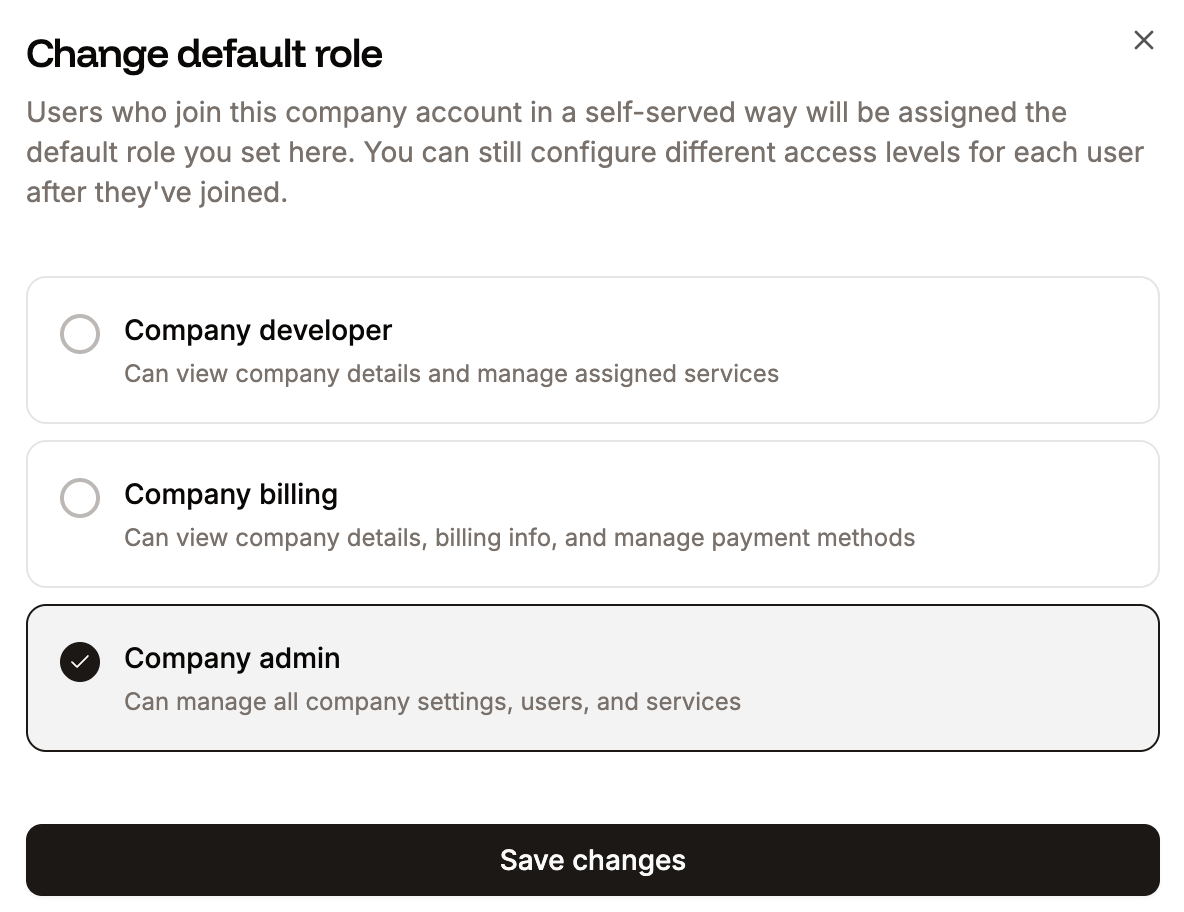1184x912 pixels.
Task: Click the Company developer label text
Action: click(x=258, y=330)
